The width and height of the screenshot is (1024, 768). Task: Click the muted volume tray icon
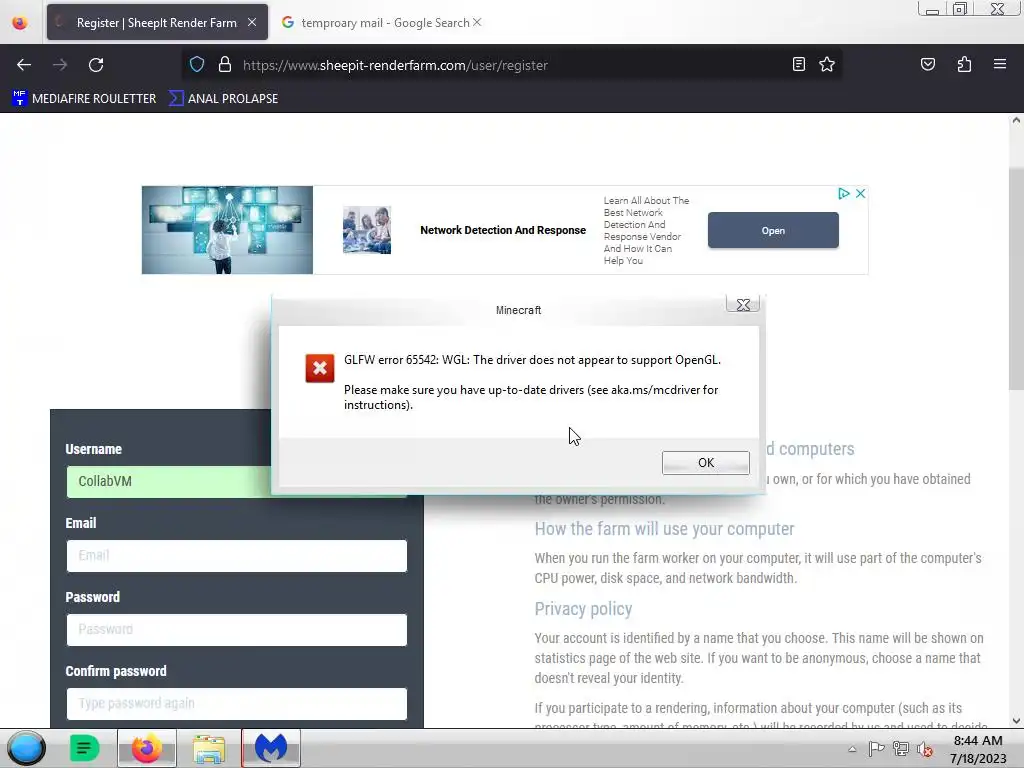(x=925, y=749)
